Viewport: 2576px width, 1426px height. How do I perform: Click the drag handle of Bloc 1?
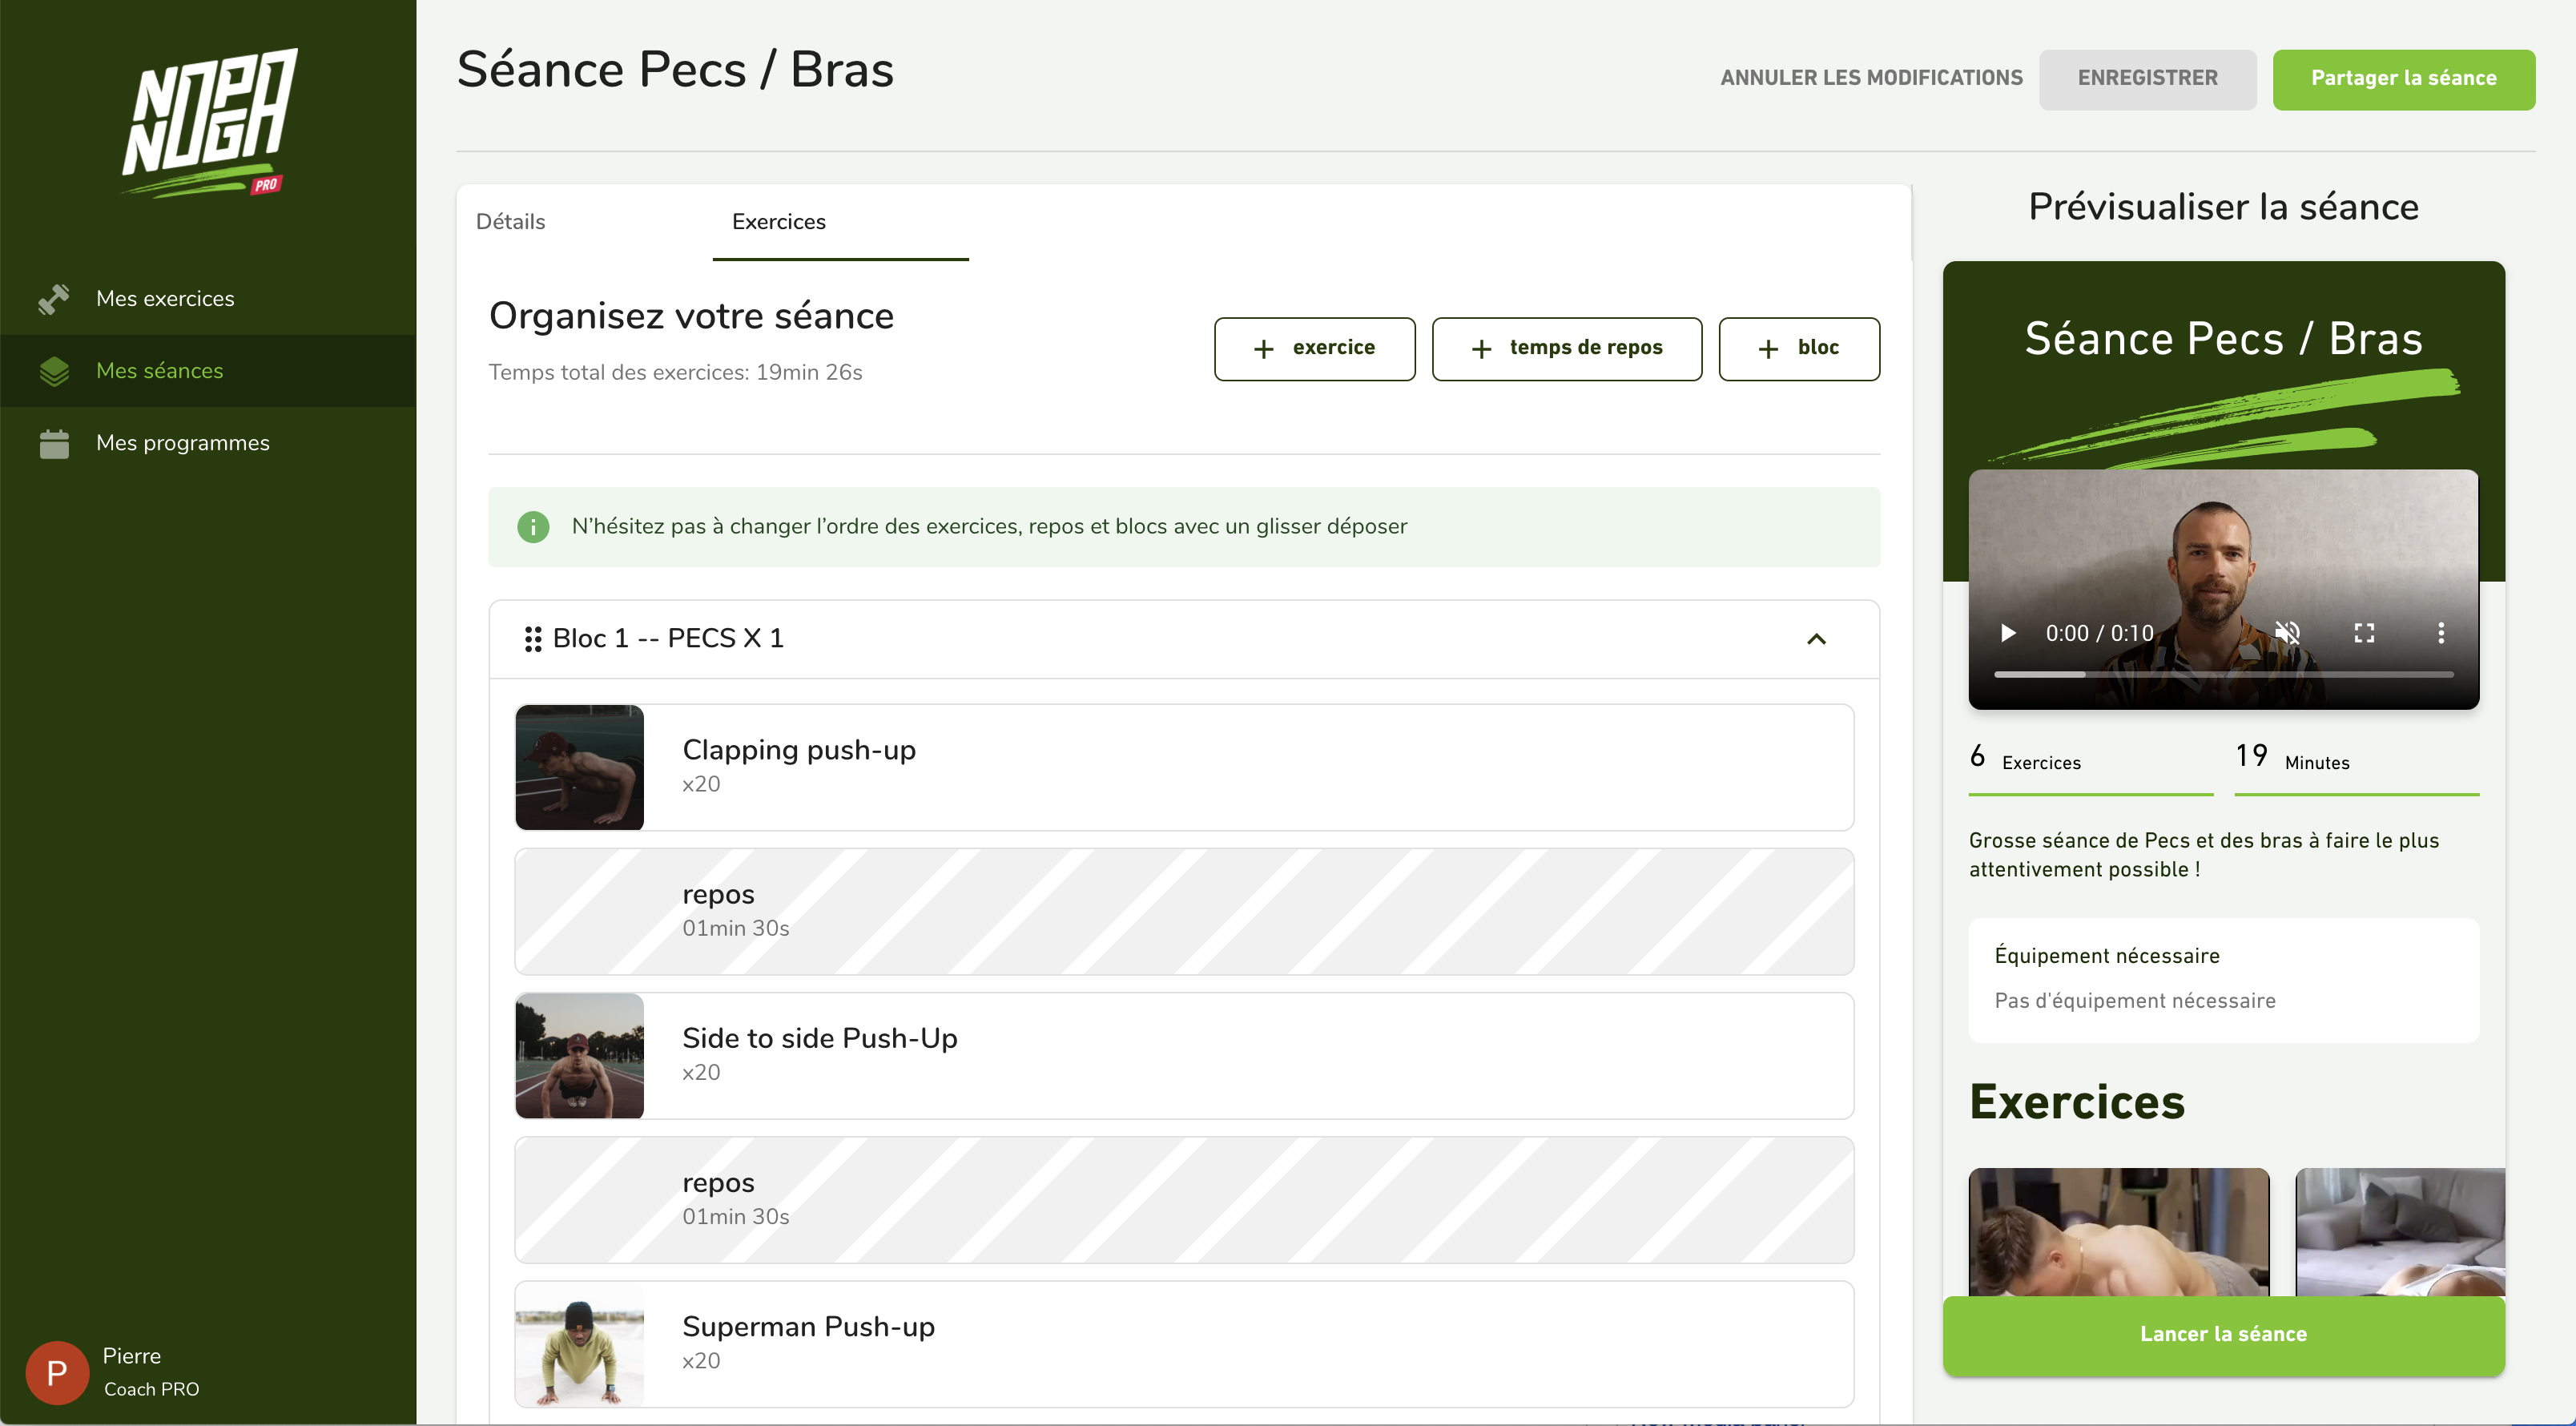point(533,639)
